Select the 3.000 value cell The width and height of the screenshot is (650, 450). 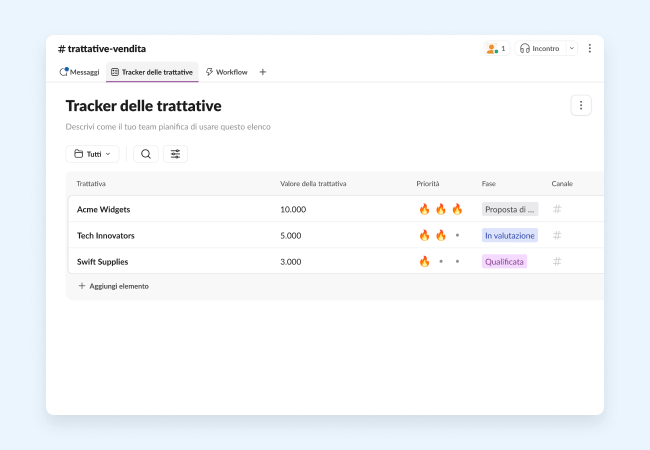[291, 261]
